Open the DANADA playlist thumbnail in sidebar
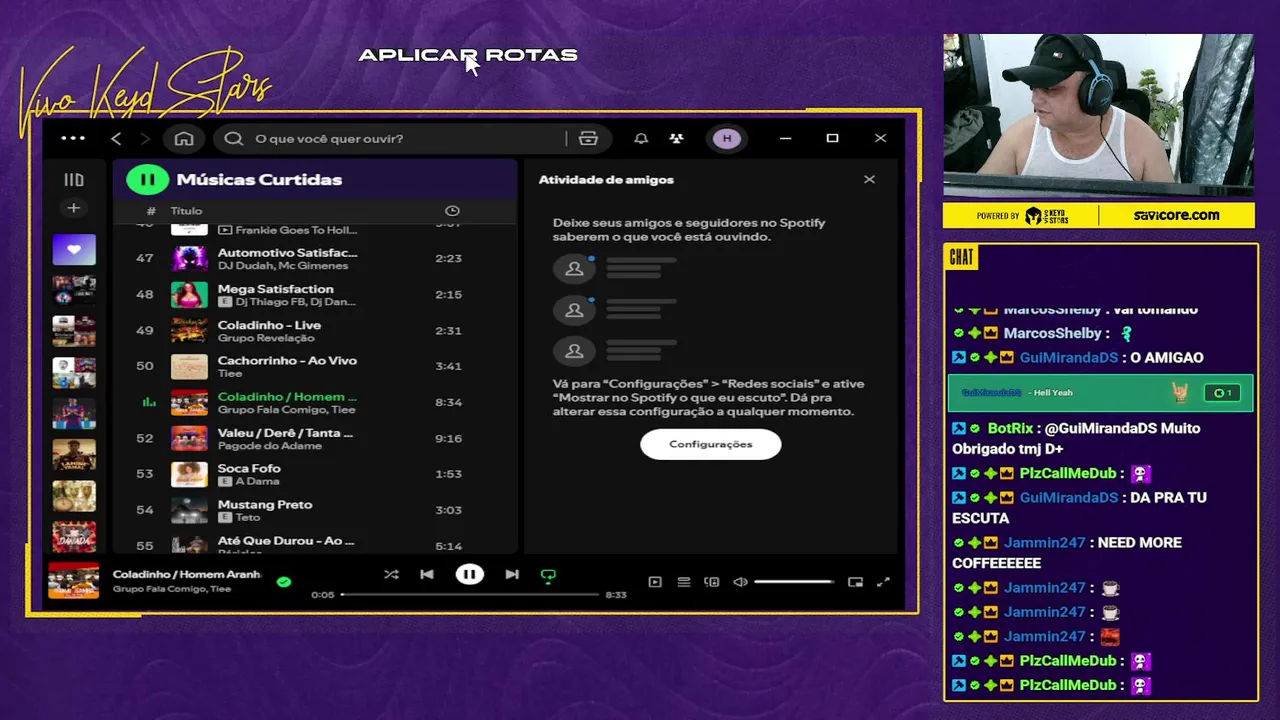 tap(74, 537)
